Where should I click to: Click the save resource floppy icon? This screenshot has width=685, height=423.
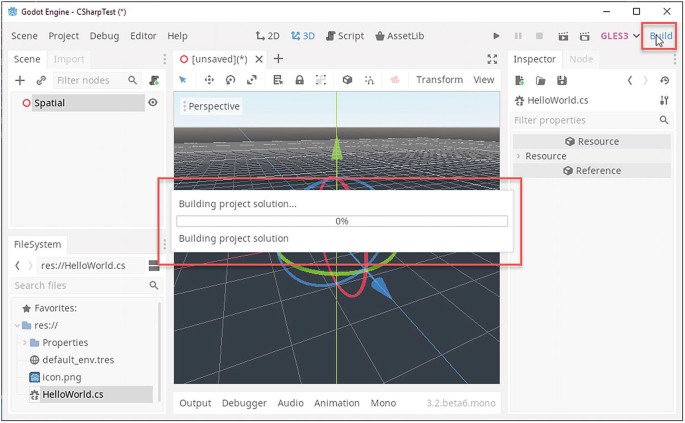[562, 80]
